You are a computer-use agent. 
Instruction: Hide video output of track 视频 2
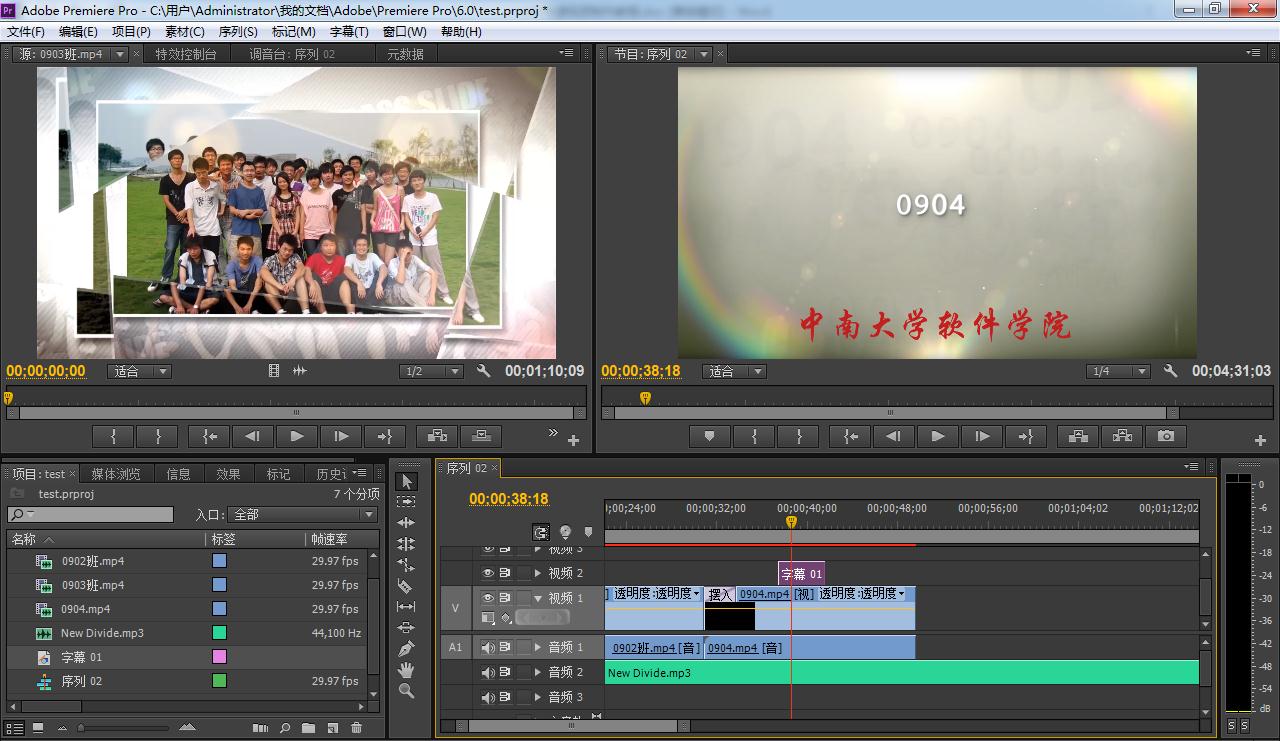coord(488,572)
